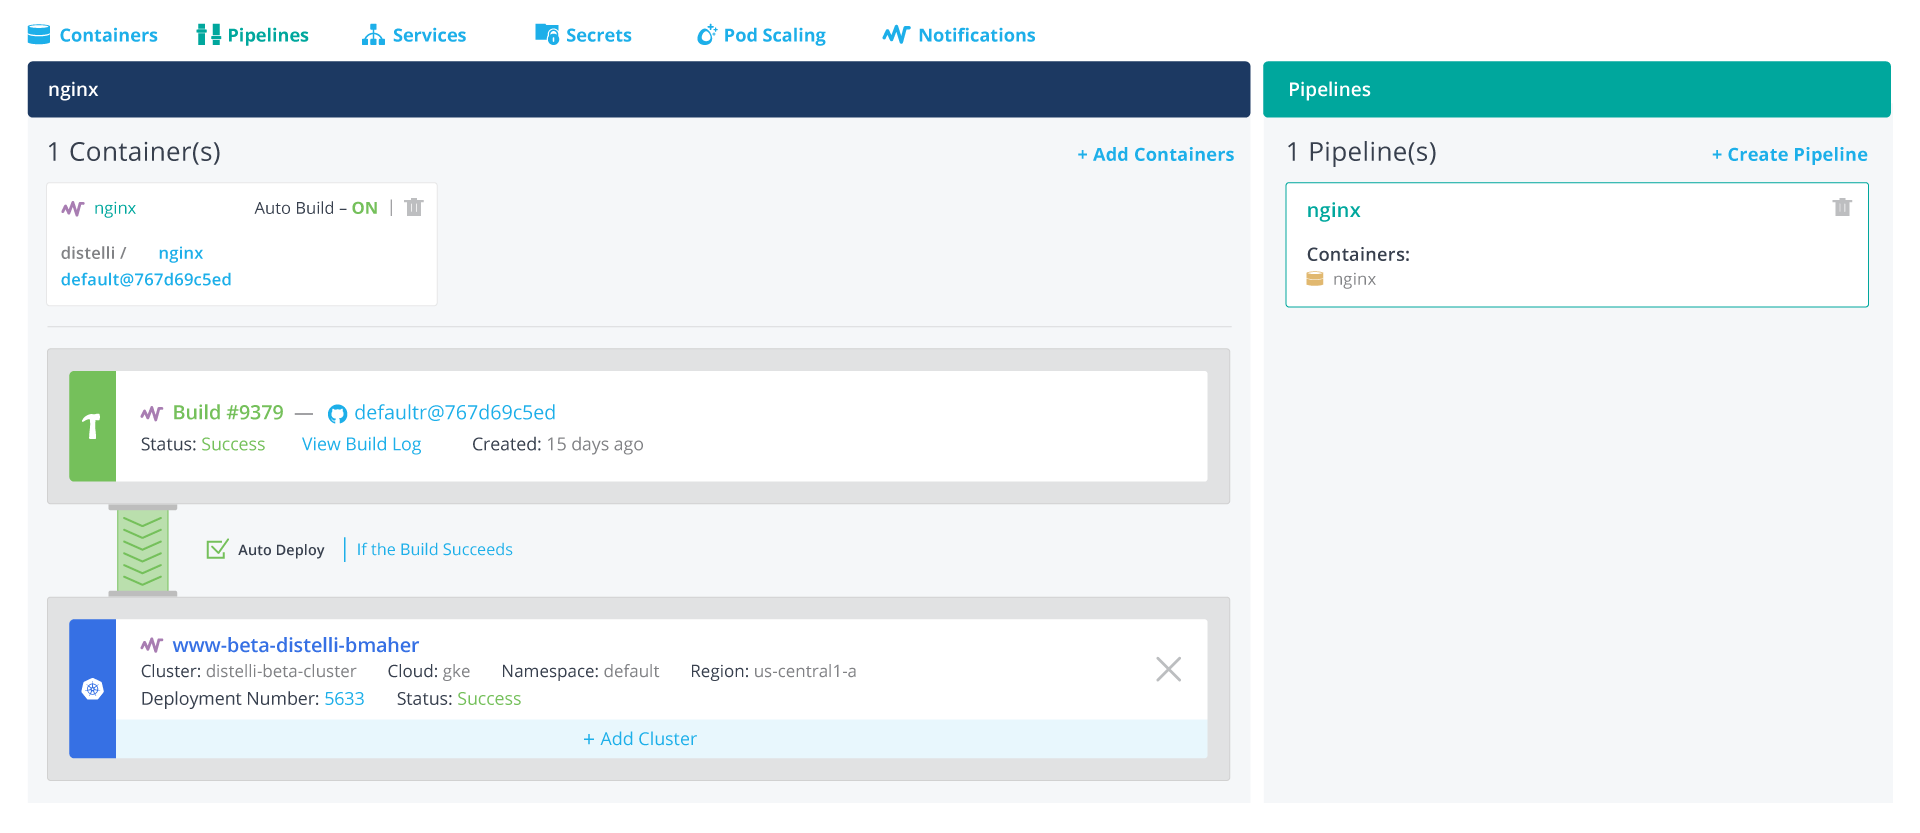Click the green hammer build icon
Viewport: 1920px width, 833px height.
(92, 427)
